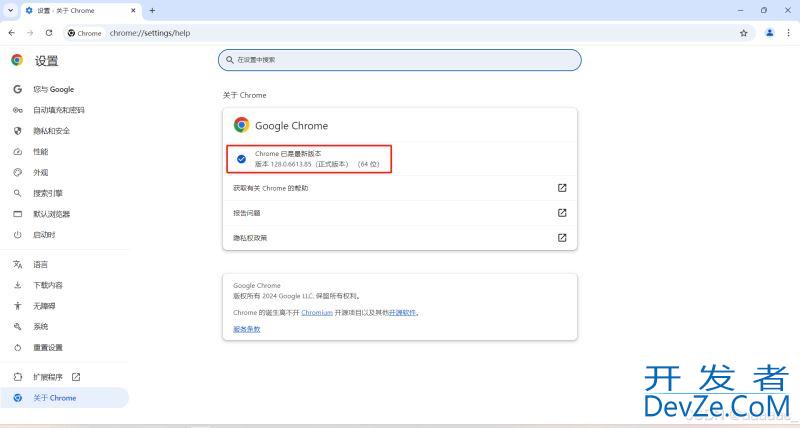This screenshot has width=800, height=428.
Task: Click the Chrome site chip in address bar
Action: coord(85,33)
